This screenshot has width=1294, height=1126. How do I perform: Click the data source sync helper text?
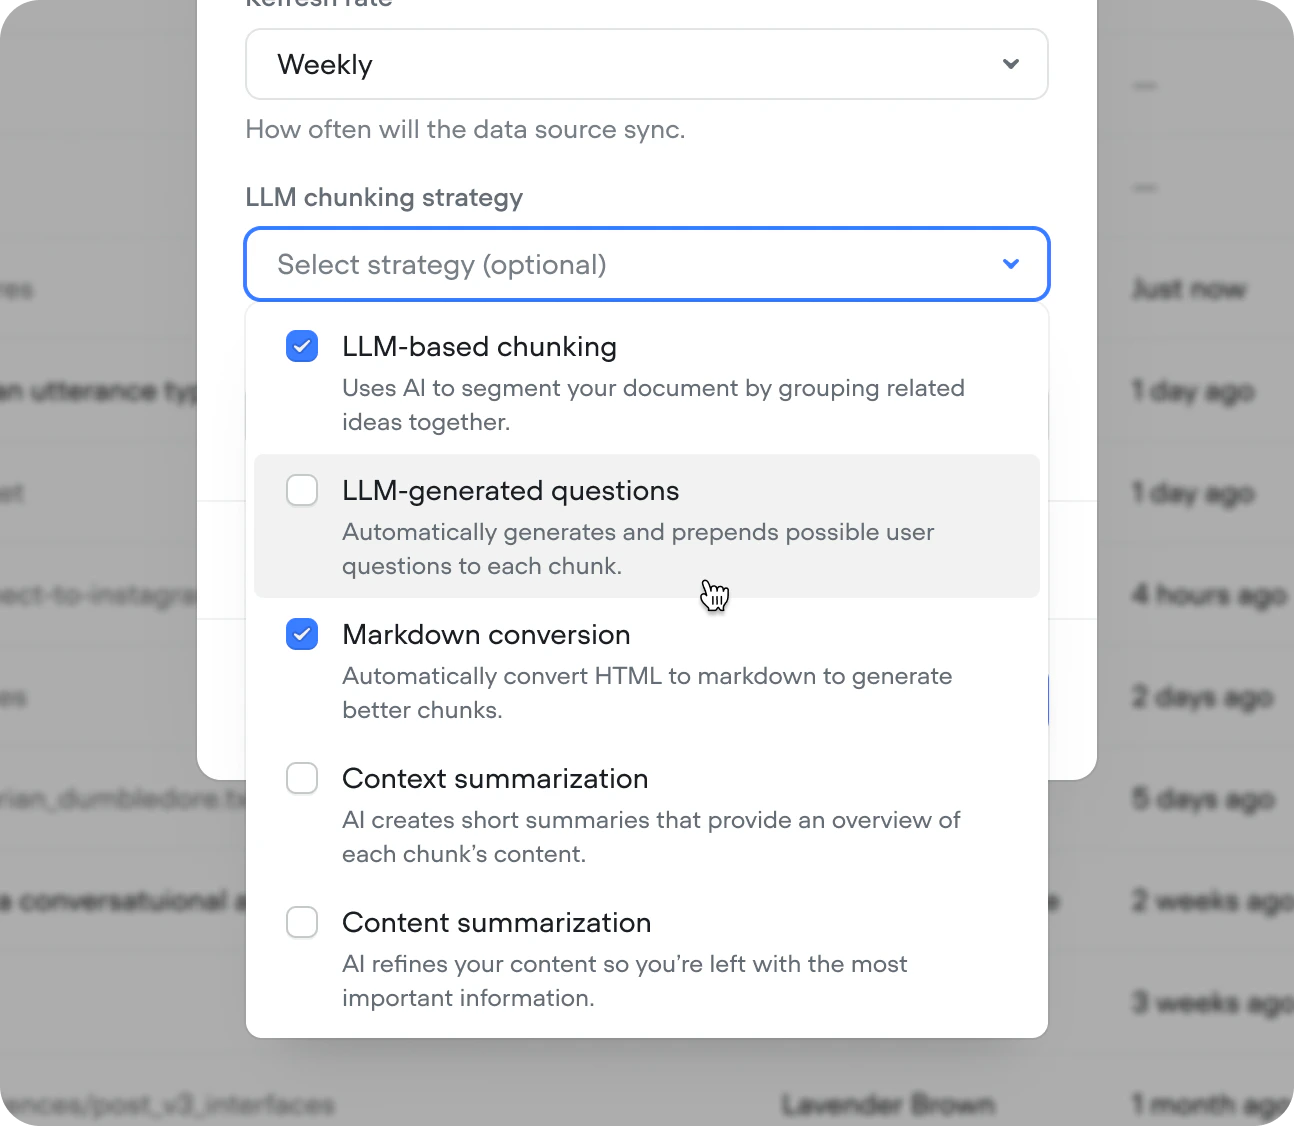(465, 130)
